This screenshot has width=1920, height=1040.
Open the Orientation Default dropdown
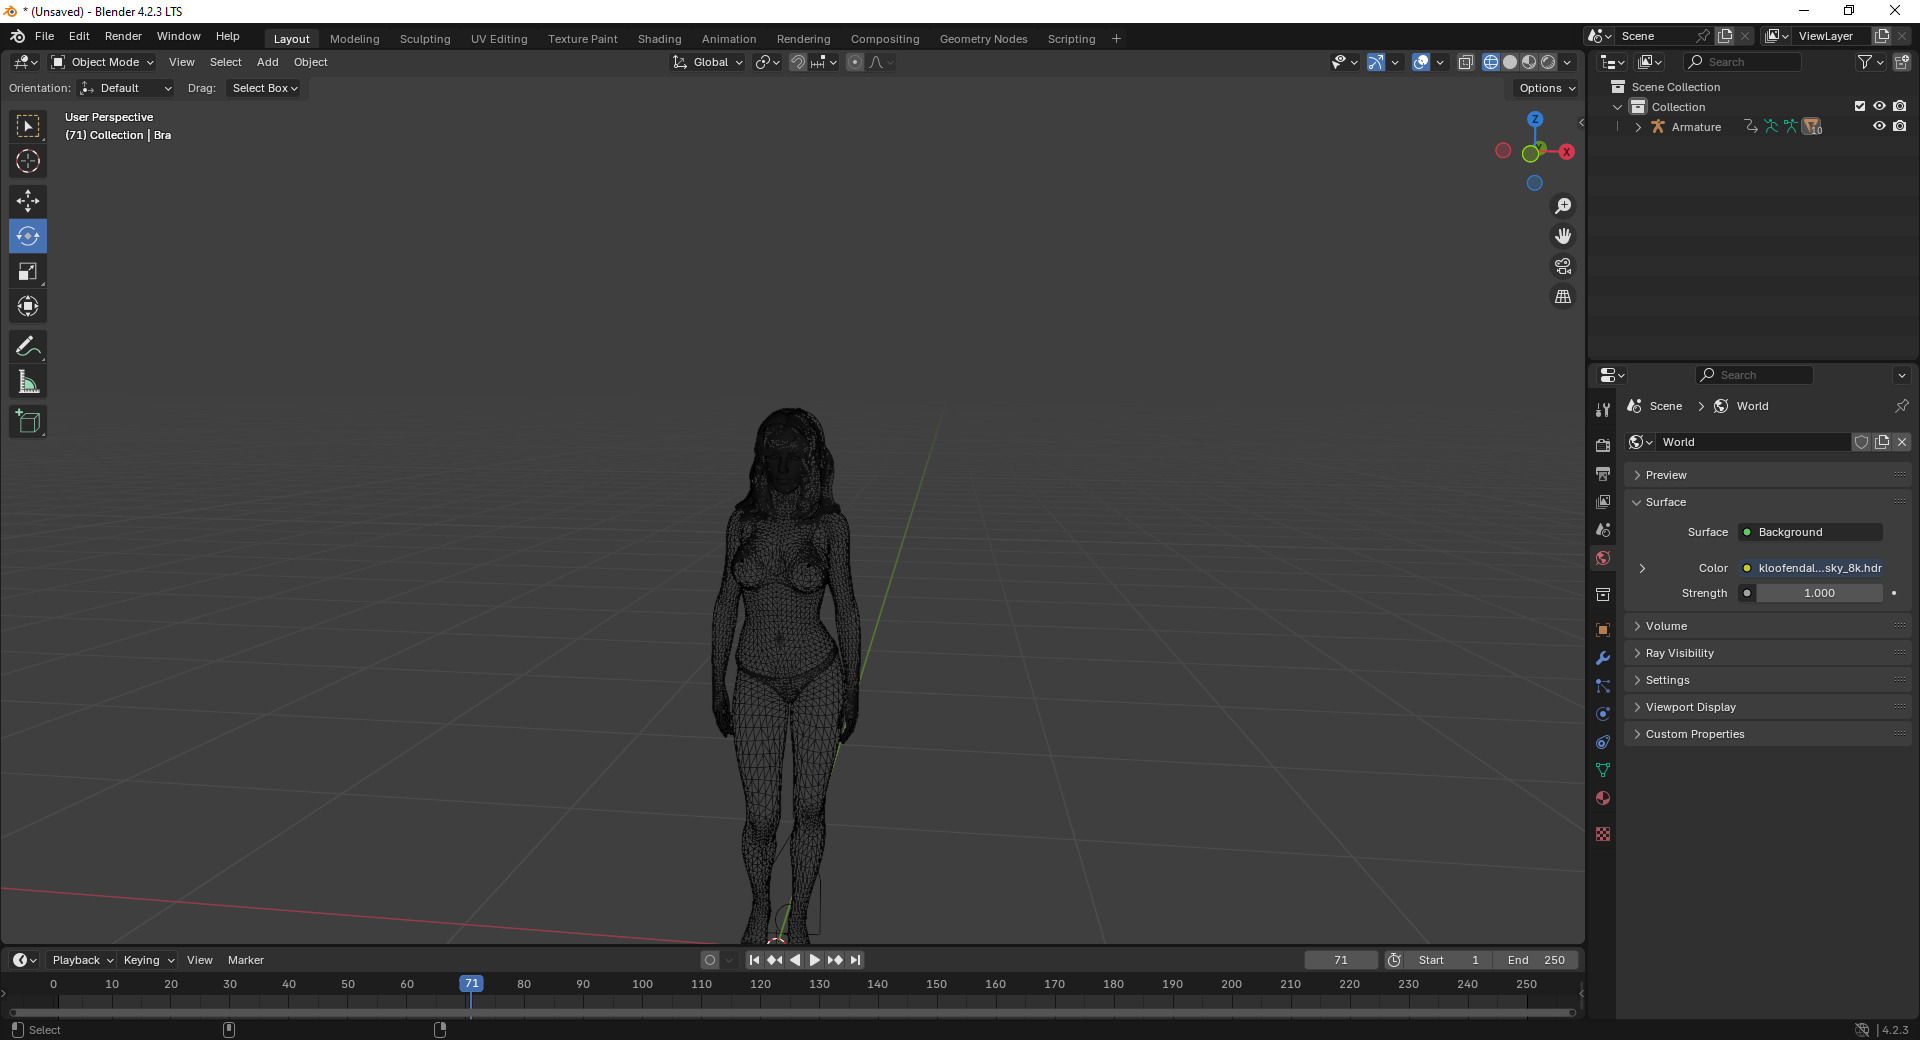coord(126,88)
